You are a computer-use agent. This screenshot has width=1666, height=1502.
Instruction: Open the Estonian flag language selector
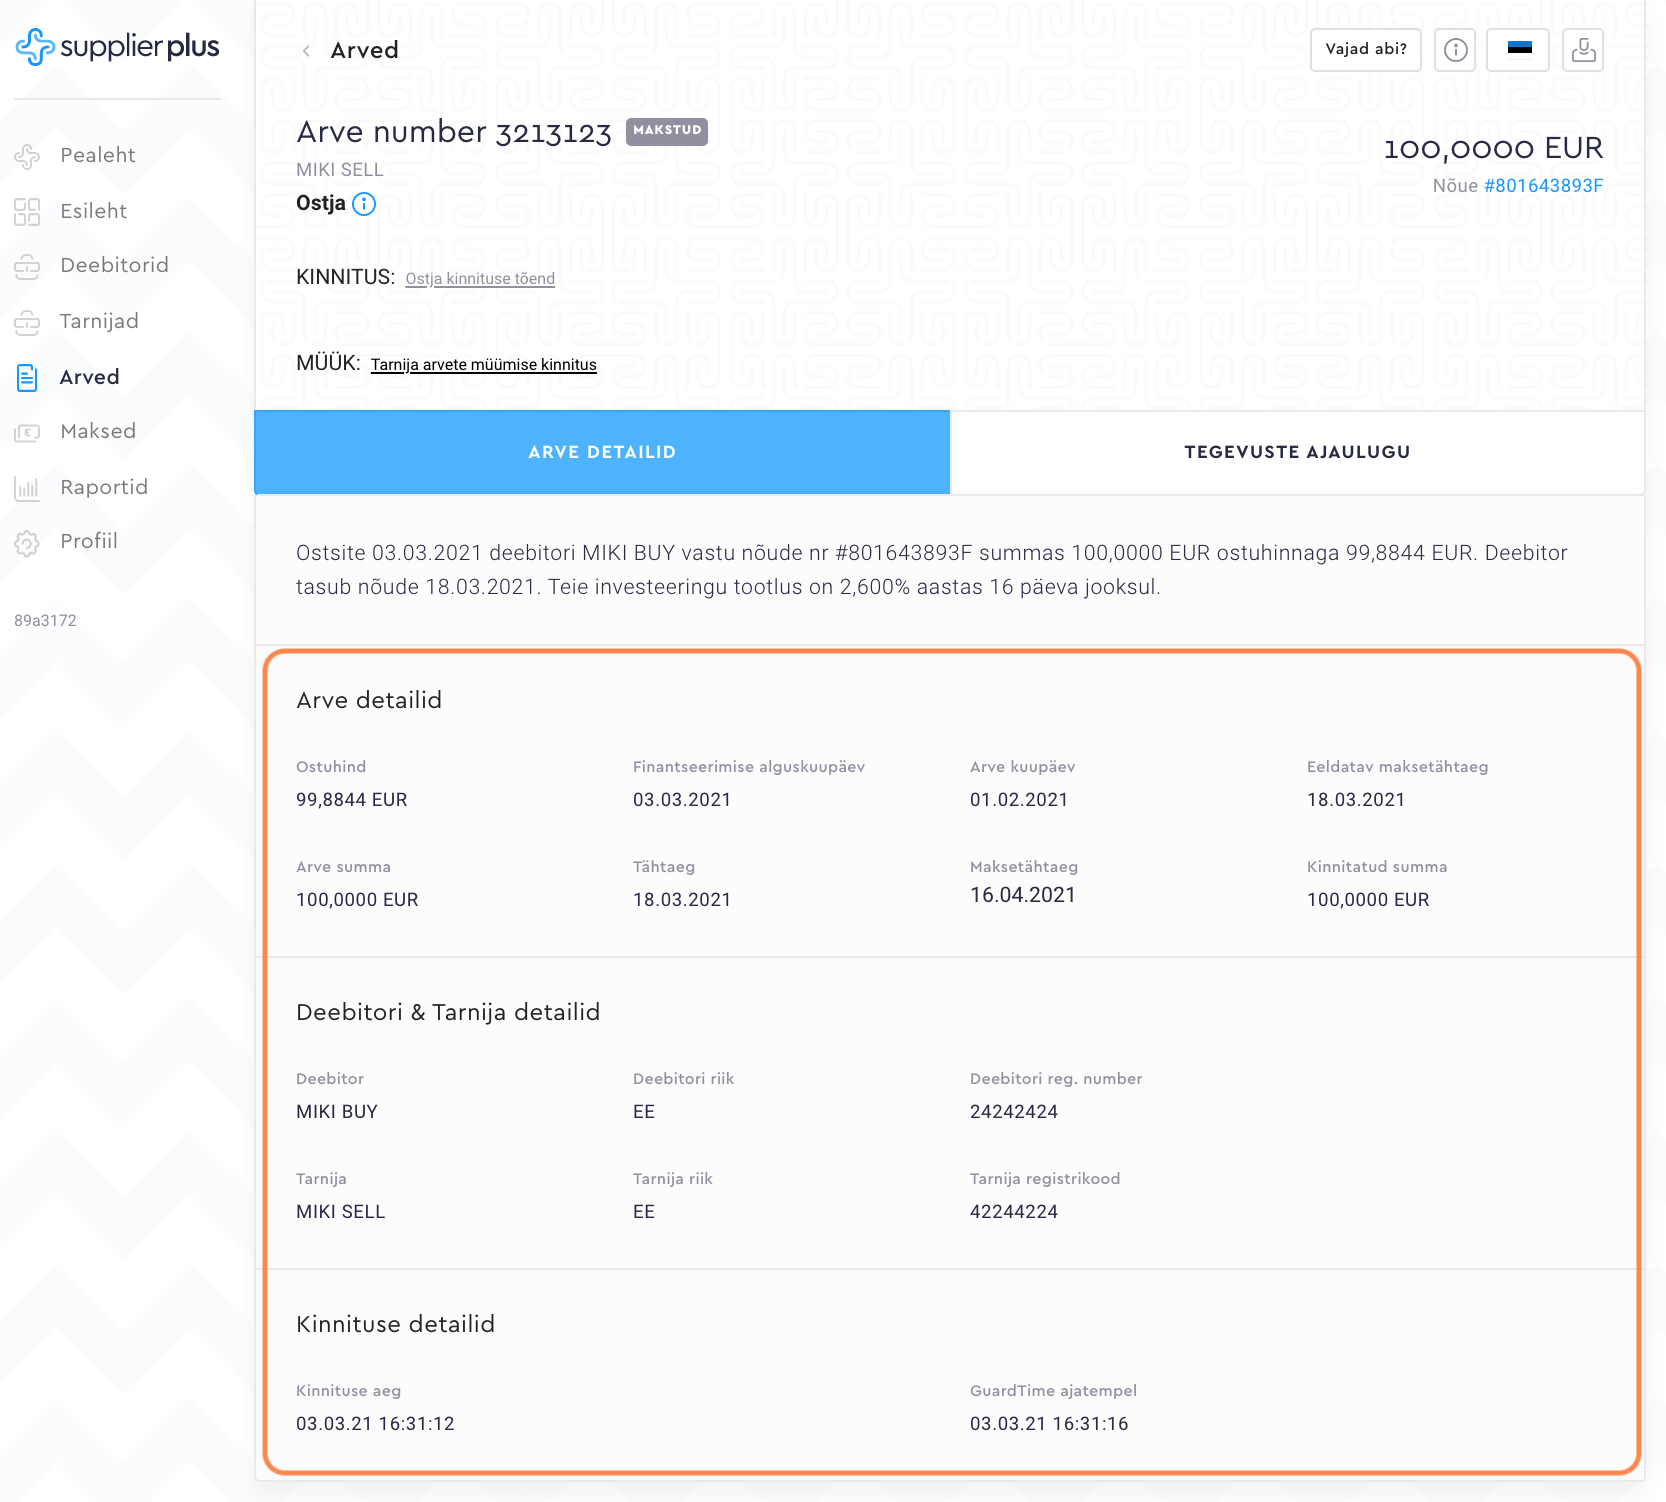(1518, 50)
